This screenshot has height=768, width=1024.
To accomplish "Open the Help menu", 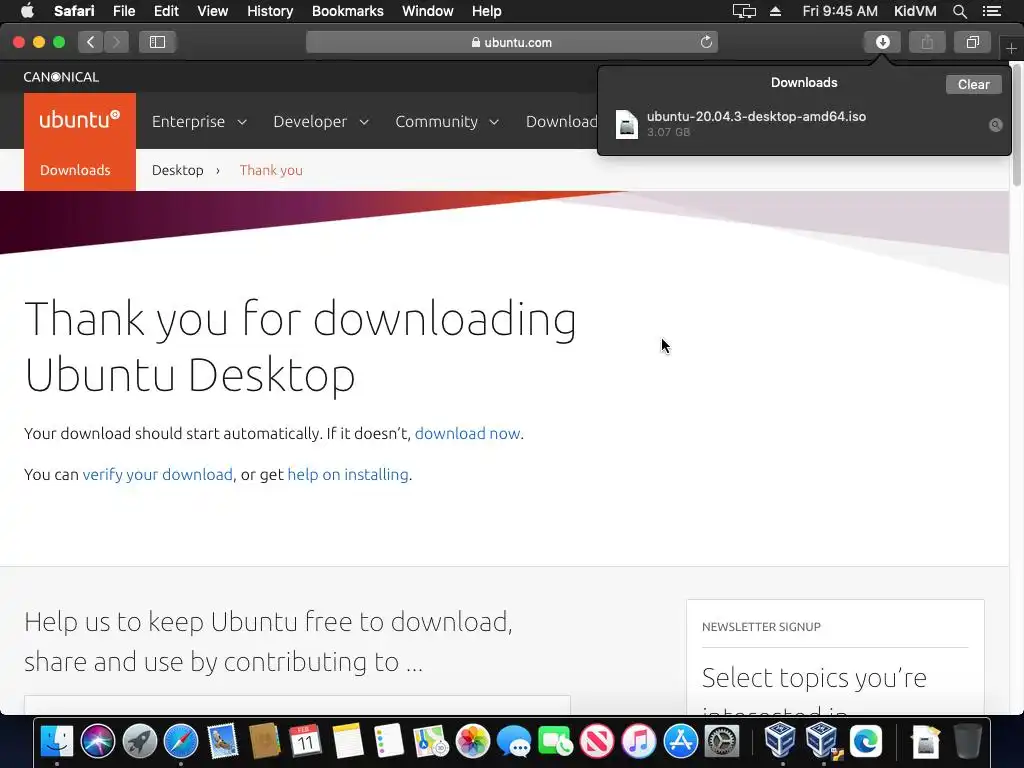I will (487, 11).
